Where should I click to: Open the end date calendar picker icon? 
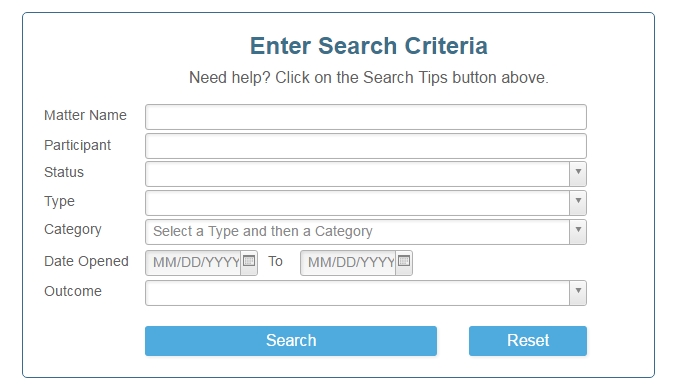pyautogui.click(x=404, y=261)
